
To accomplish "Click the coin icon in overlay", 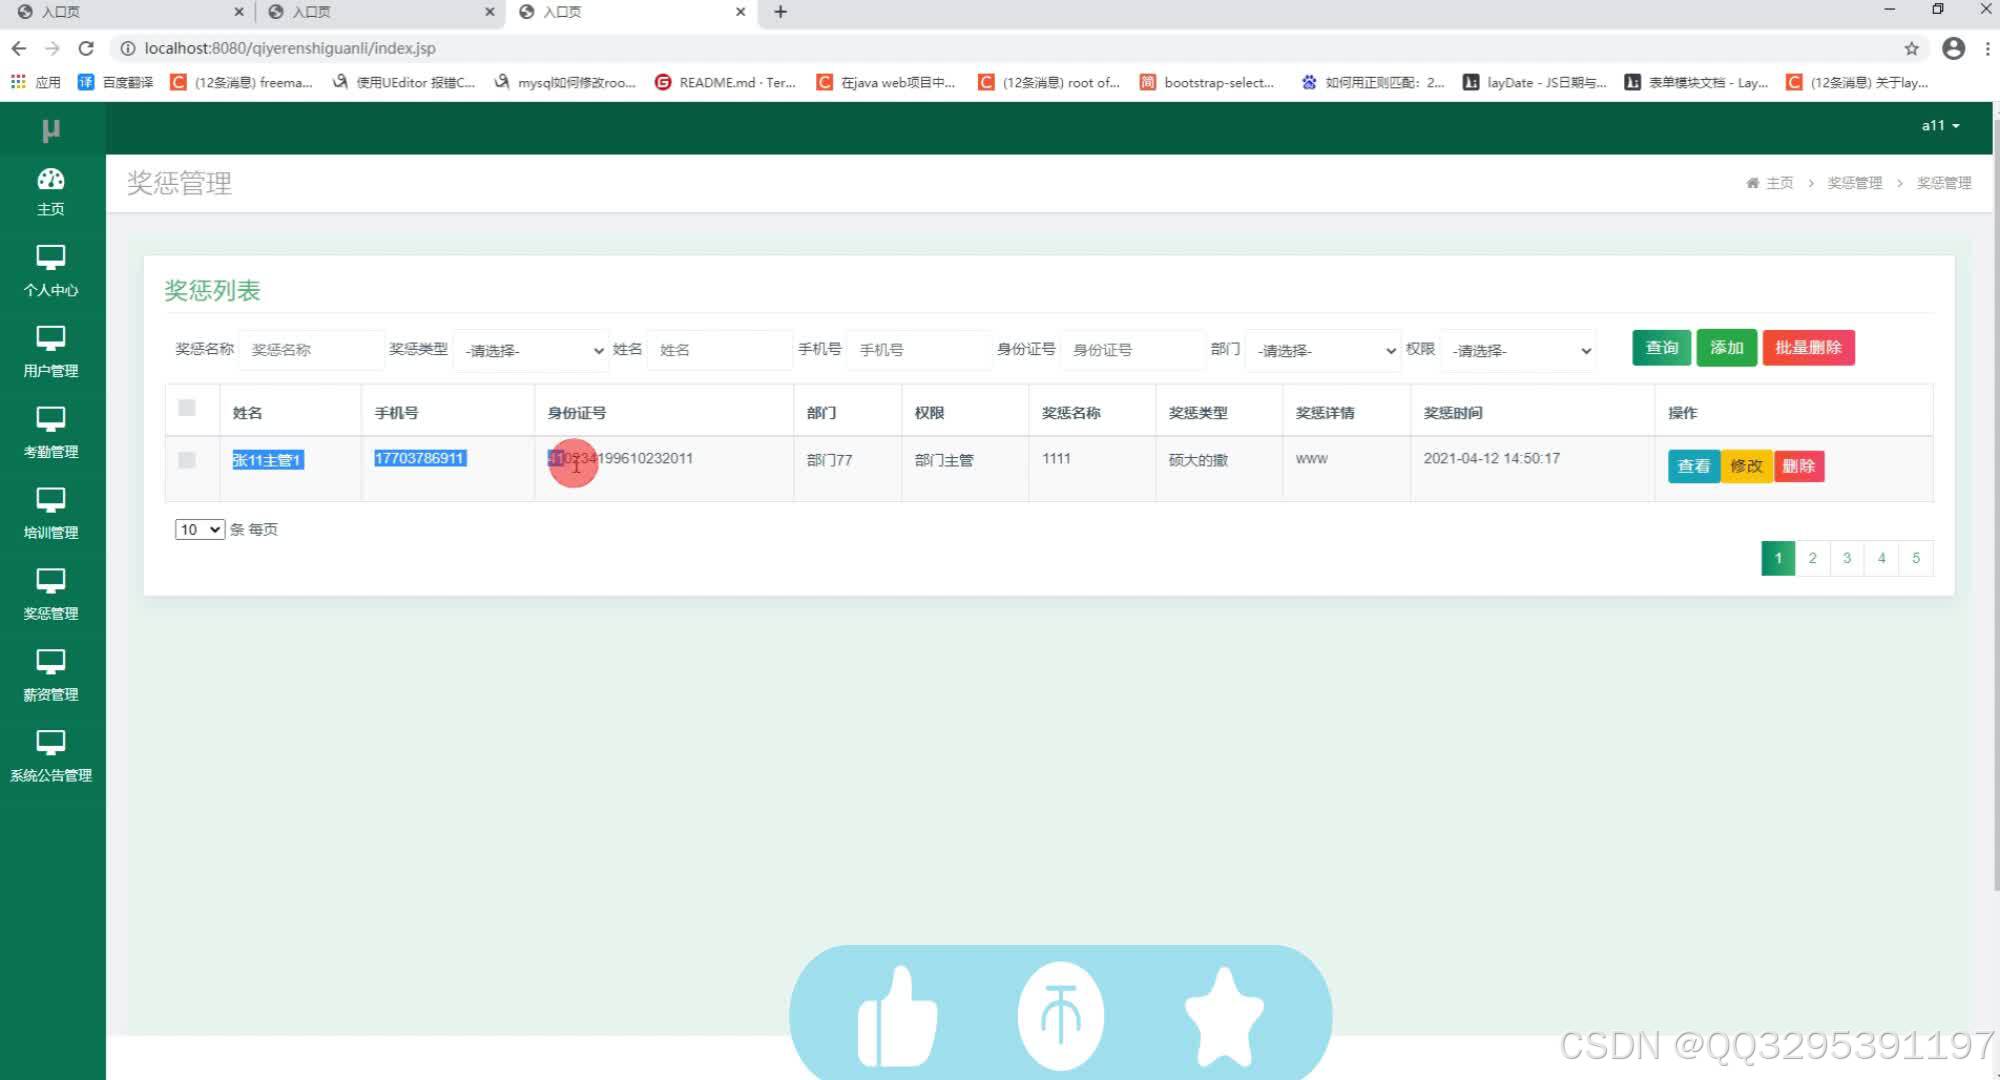I will pos(1060,1016).
